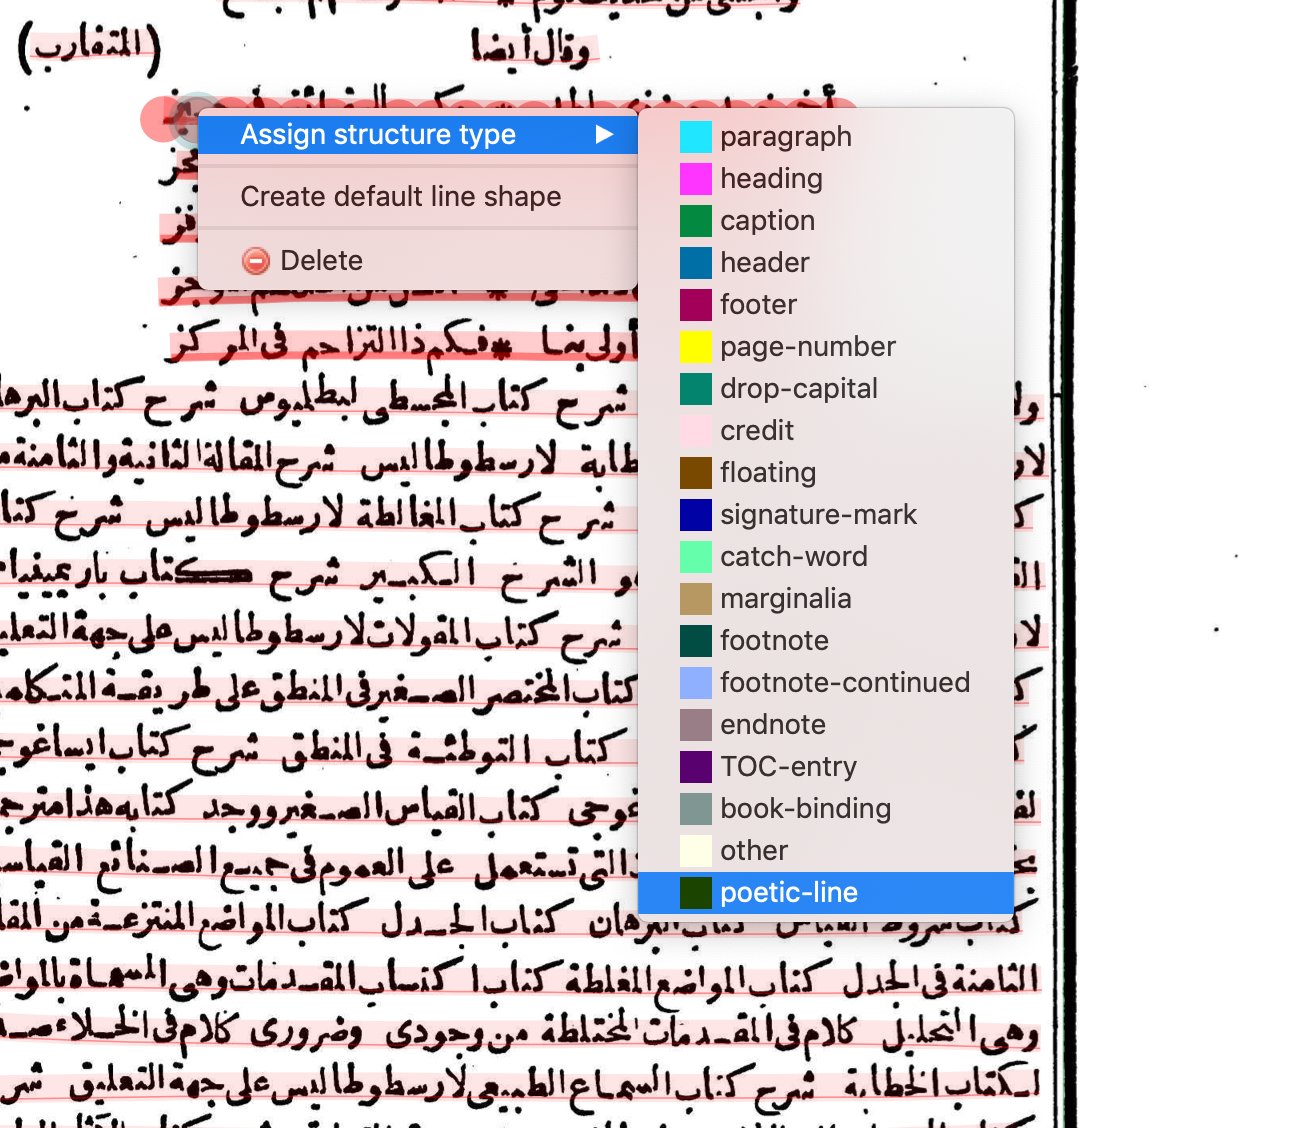Click the cyan paragraph color icon
Image resolution: width=1300 pixels, height=1128 pixels.
pyautogui.click(x=695, y=136)
